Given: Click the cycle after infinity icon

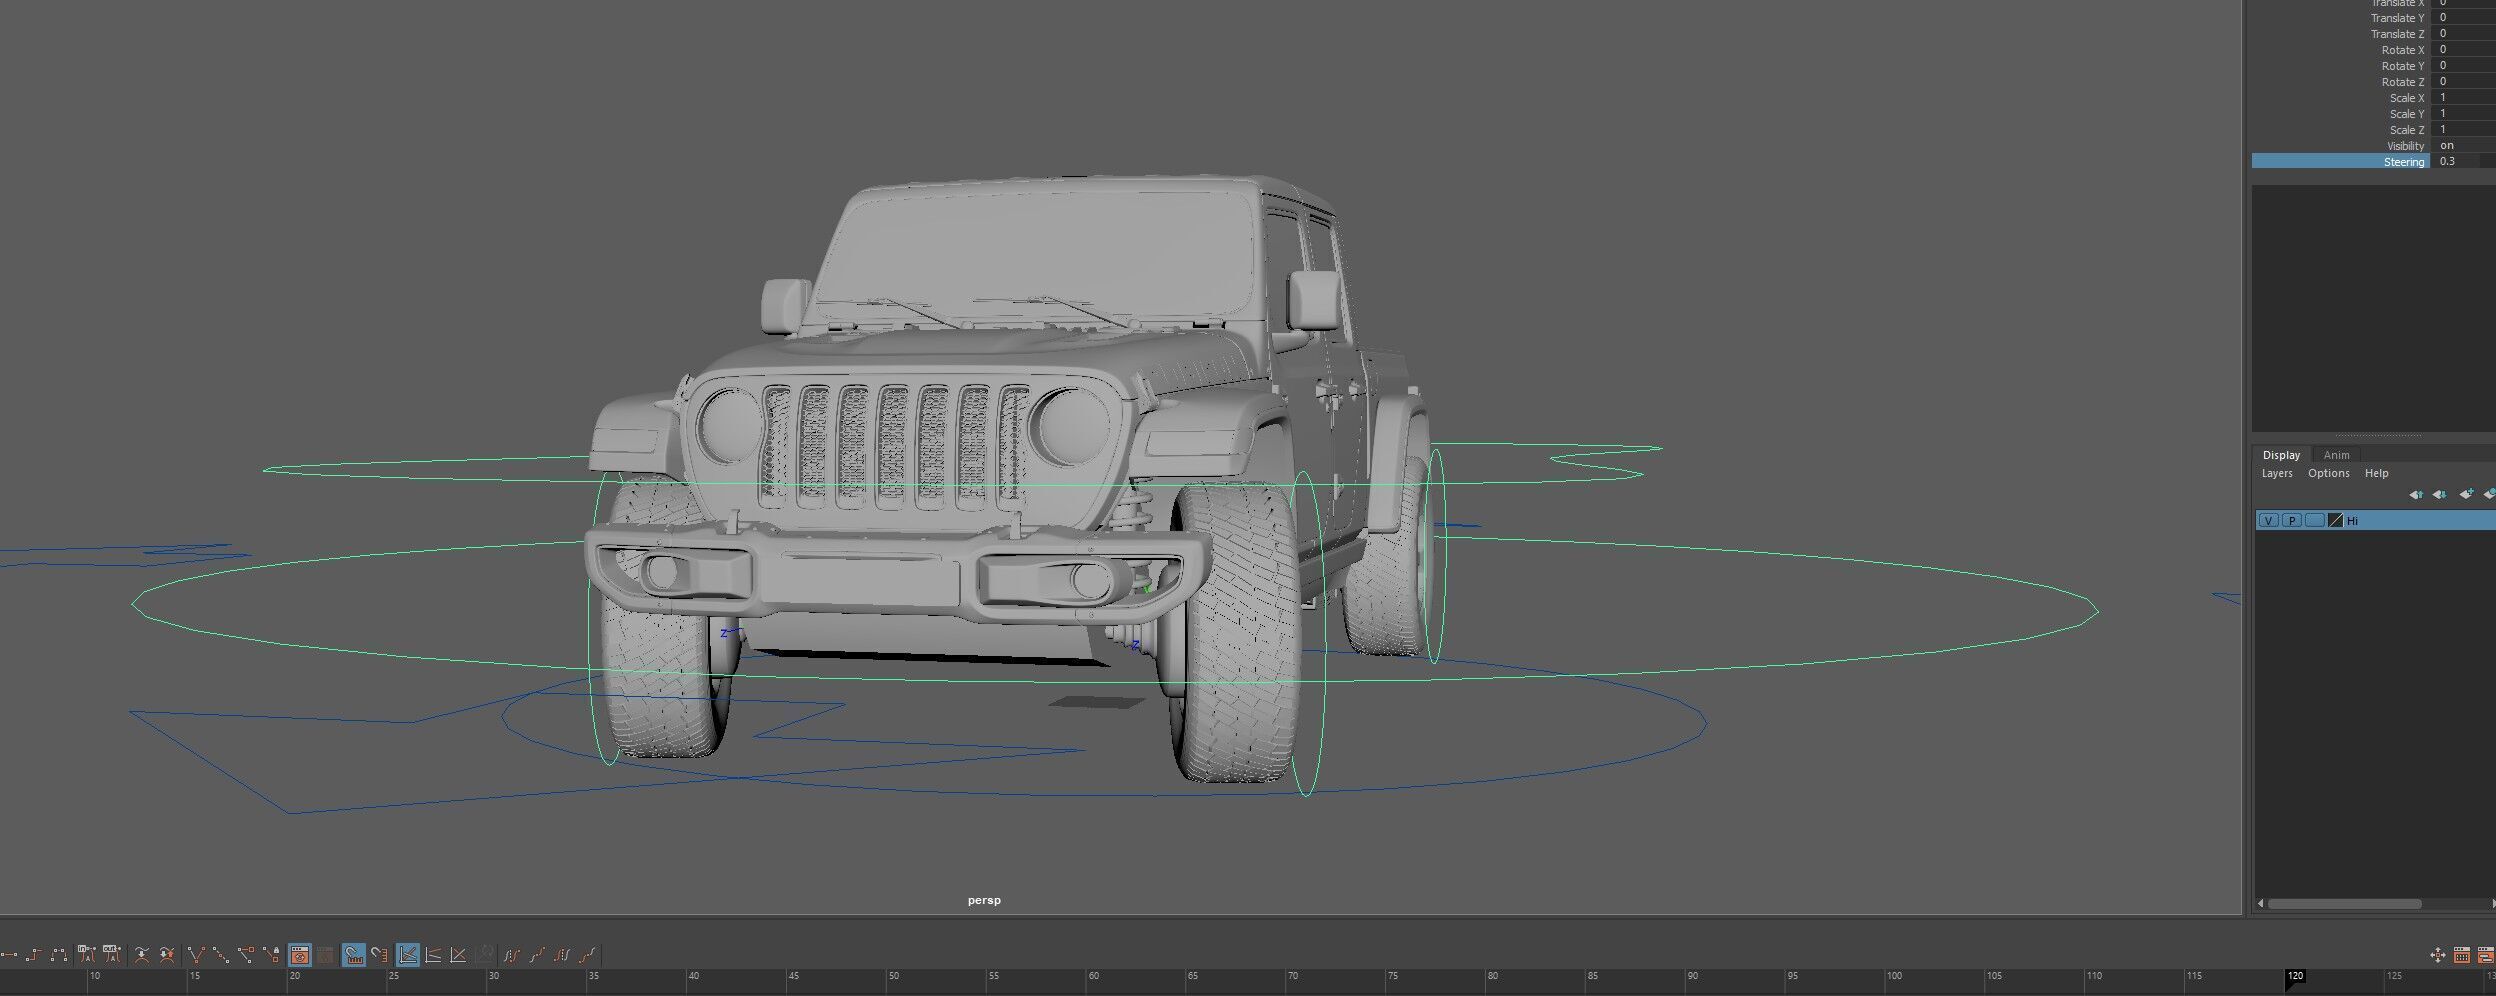Looking at the screenshot, I should click(561, 955).
